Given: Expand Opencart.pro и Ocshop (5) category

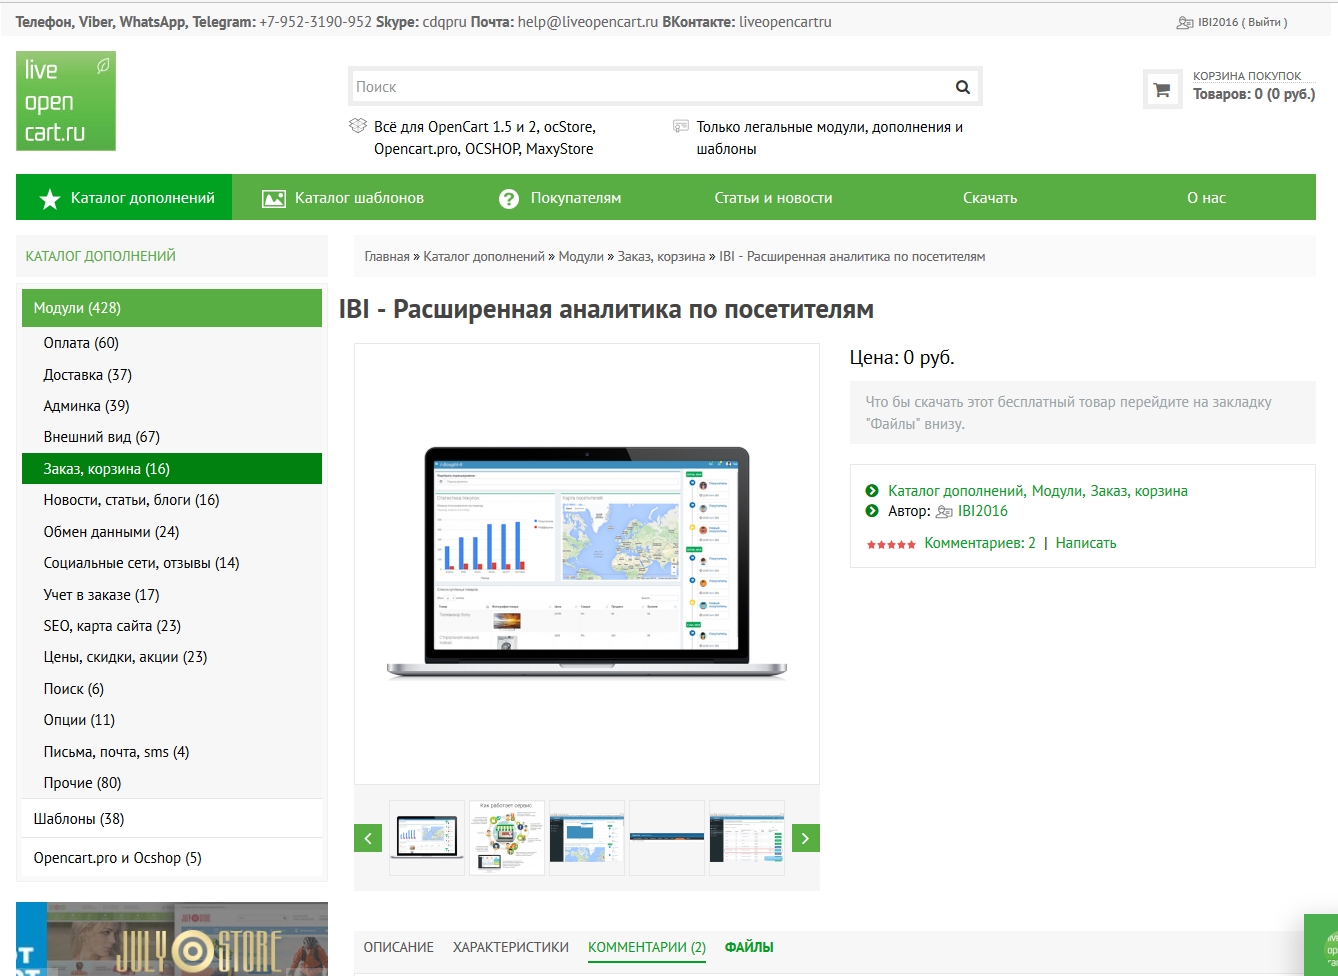Looking at the screenshot, I should [117, 858].
